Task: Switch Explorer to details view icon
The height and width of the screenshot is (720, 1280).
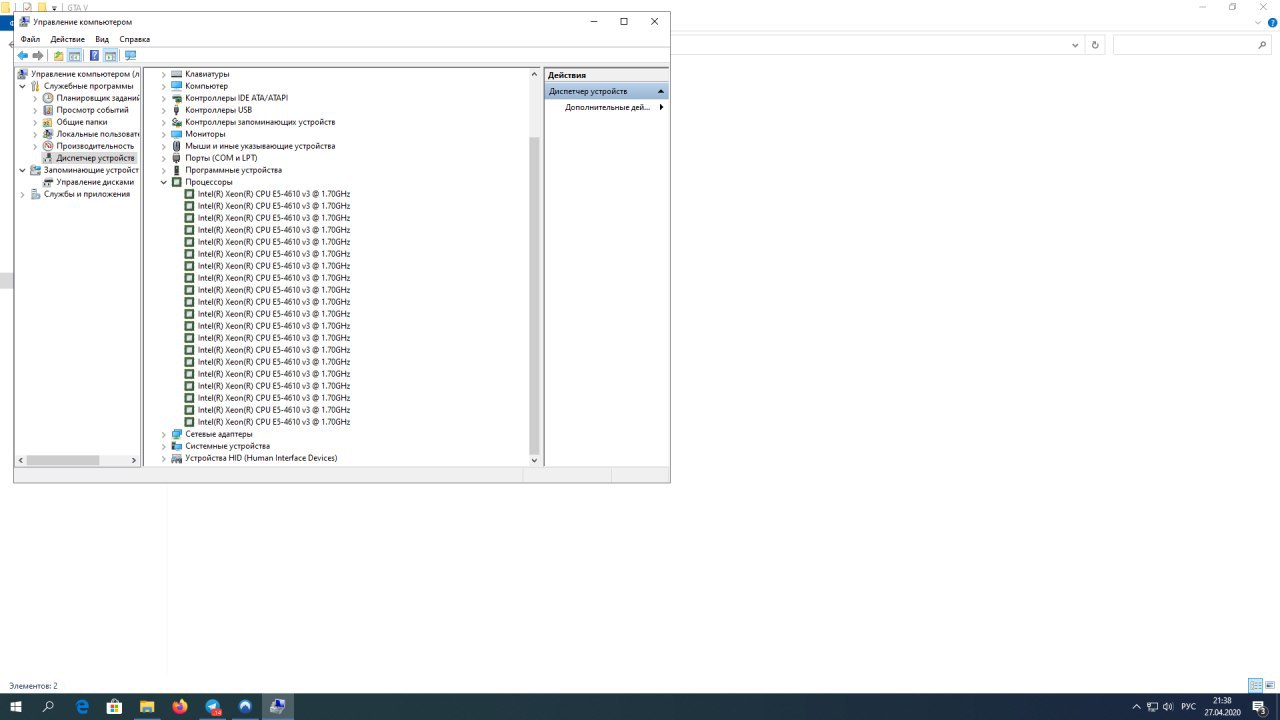Action: 1255,686
